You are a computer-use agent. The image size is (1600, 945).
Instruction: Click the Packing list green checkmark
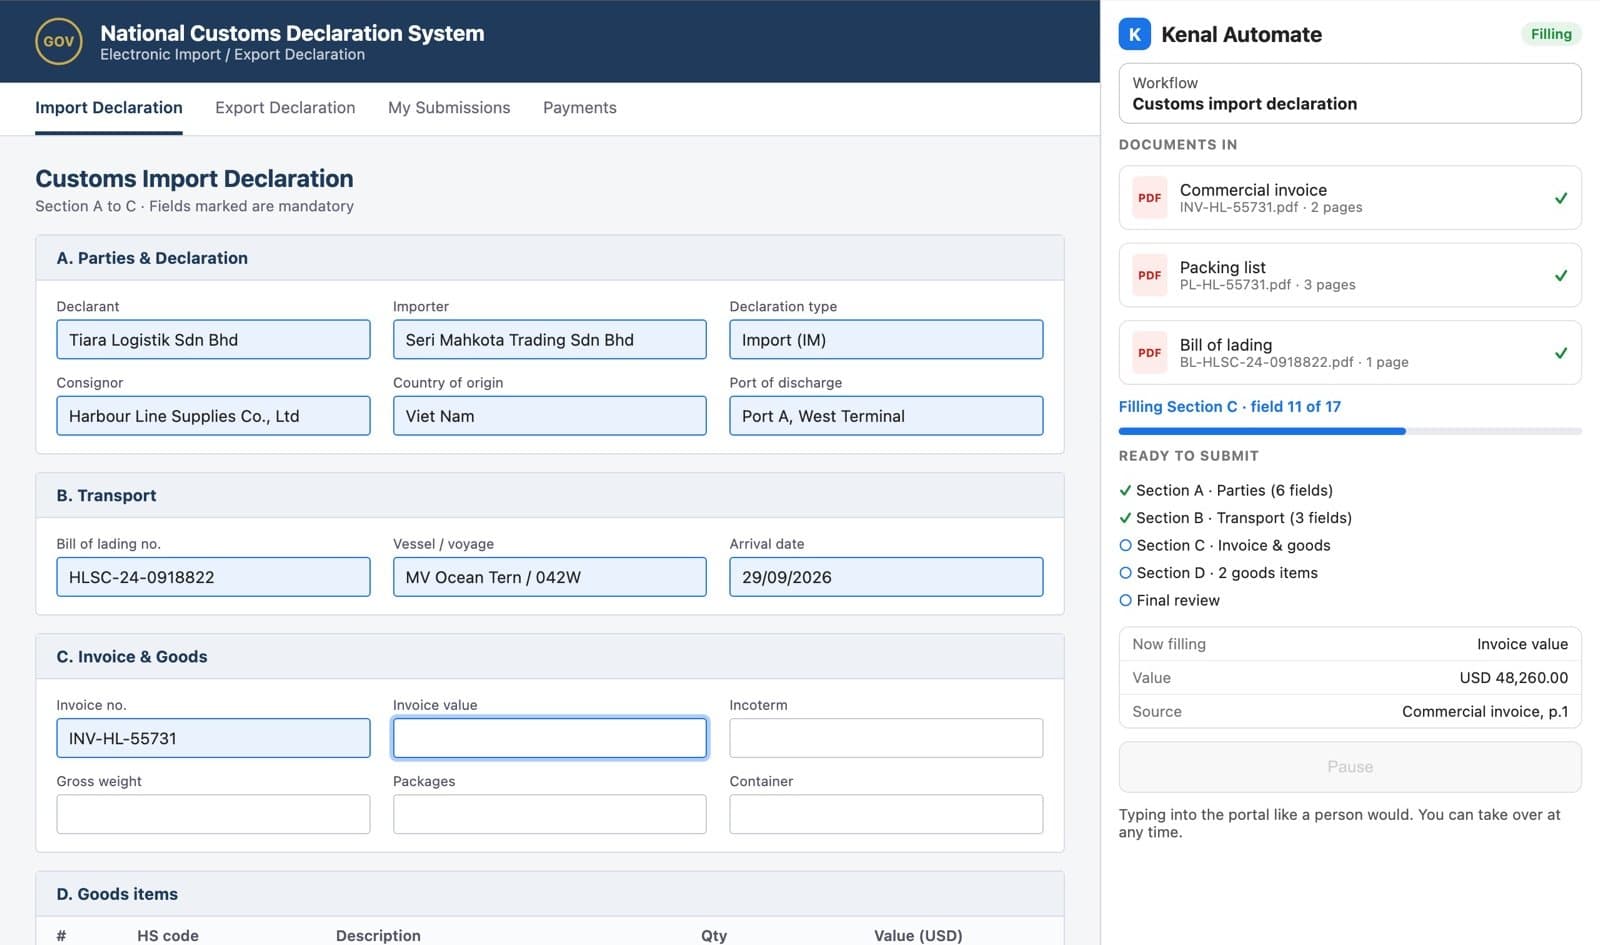(1561, 275)
